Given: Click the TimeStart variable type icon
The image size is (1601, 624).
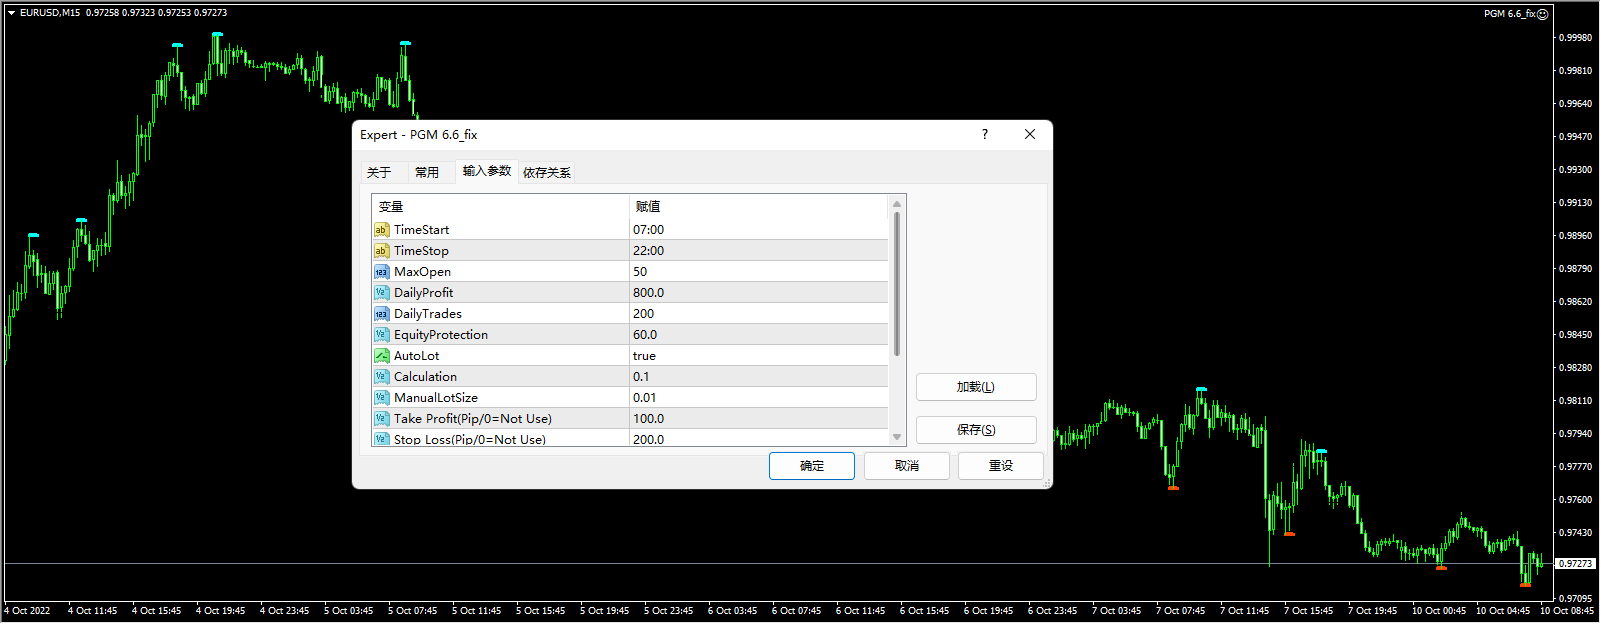Looking at the screenshot, I should [381, 230].
